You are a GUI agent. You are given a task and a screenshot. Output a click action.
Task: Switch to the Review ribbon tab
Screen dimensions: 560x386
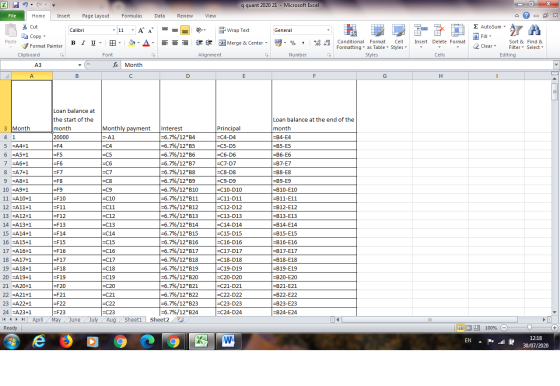[x=185, y=16]
